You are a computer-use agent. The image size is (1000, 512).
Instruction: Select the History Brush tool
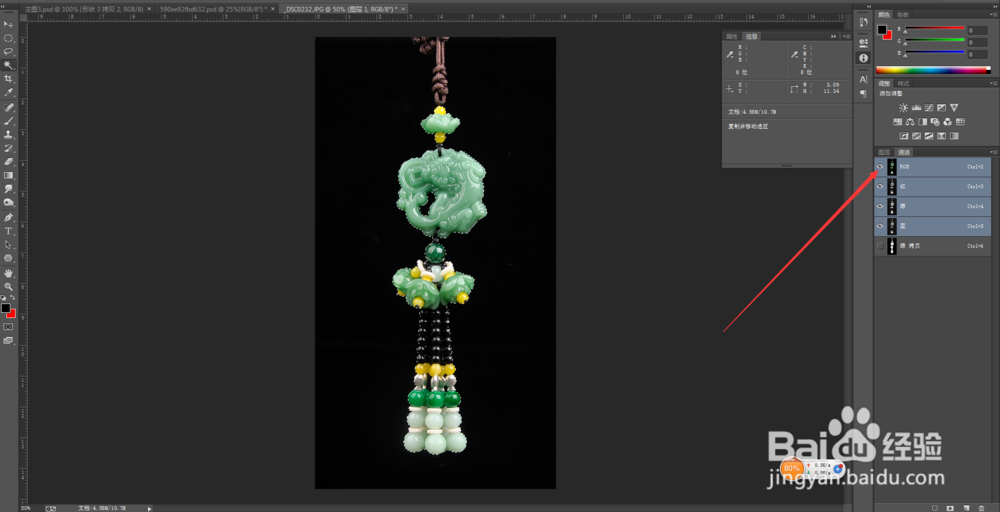pos(8,148)
